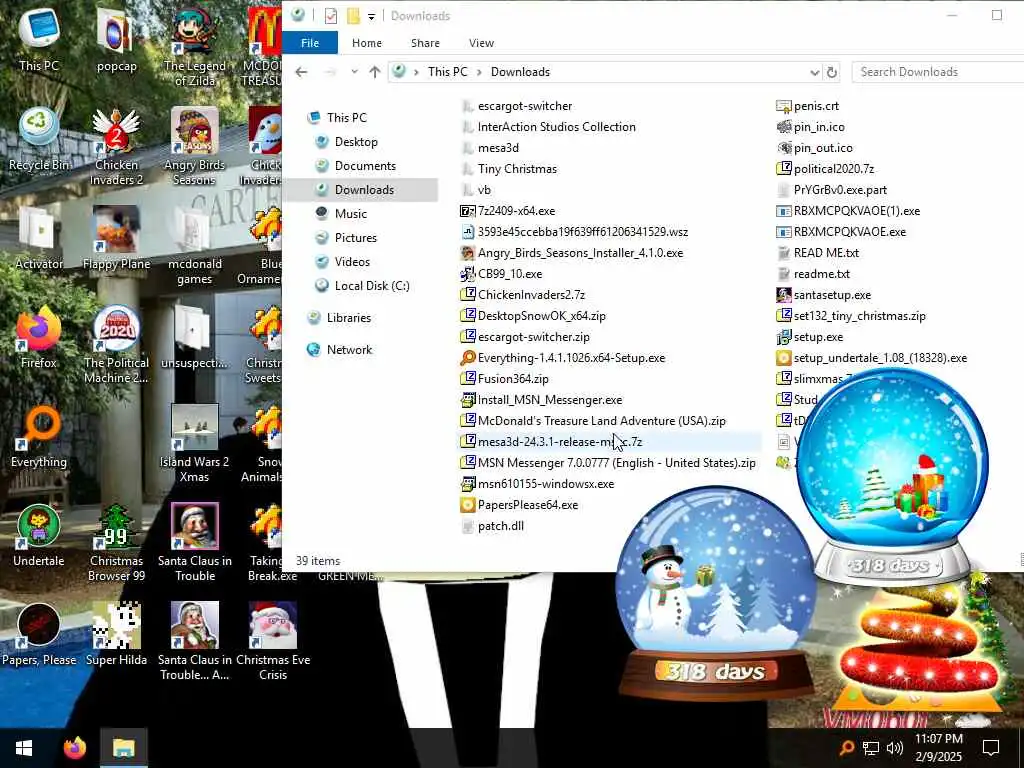The image size is (1024, 768).
Task: Click the Windows Start button
Action: (x=24, y=748)
